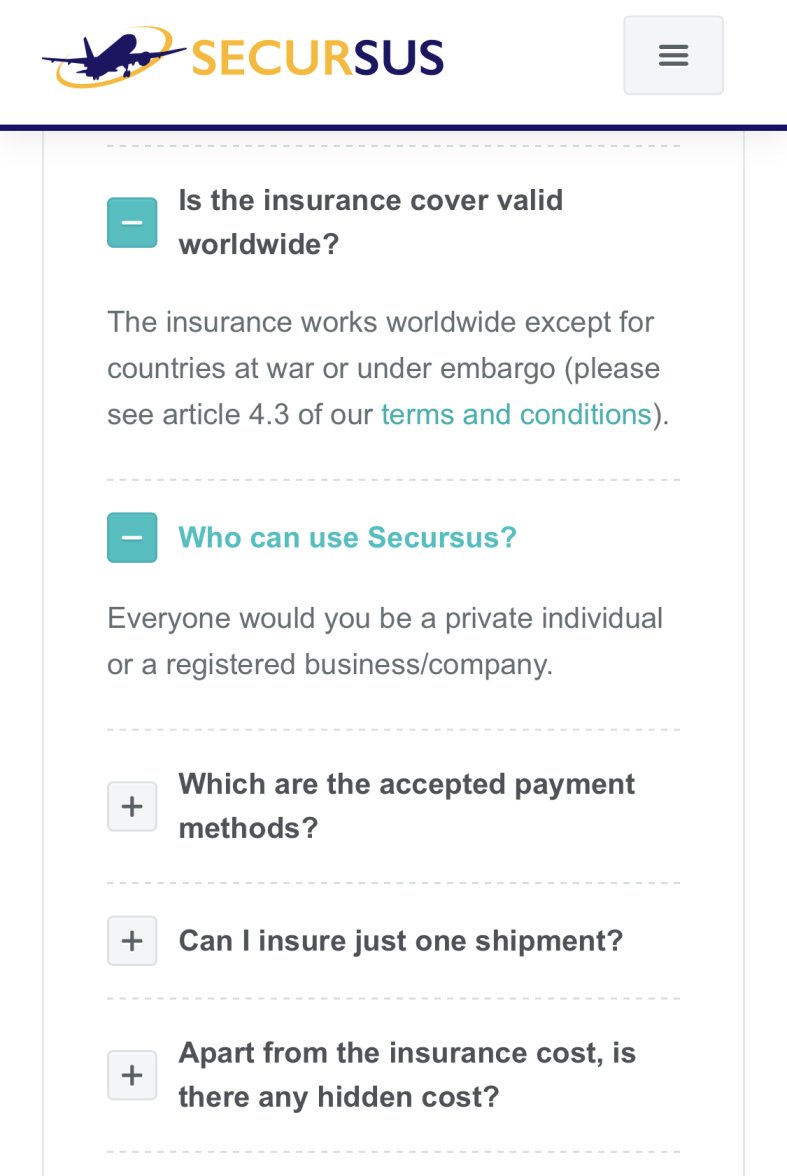
Task: Collapse worldwide cover answer via minus icon
Action: [x=132, y=222]
